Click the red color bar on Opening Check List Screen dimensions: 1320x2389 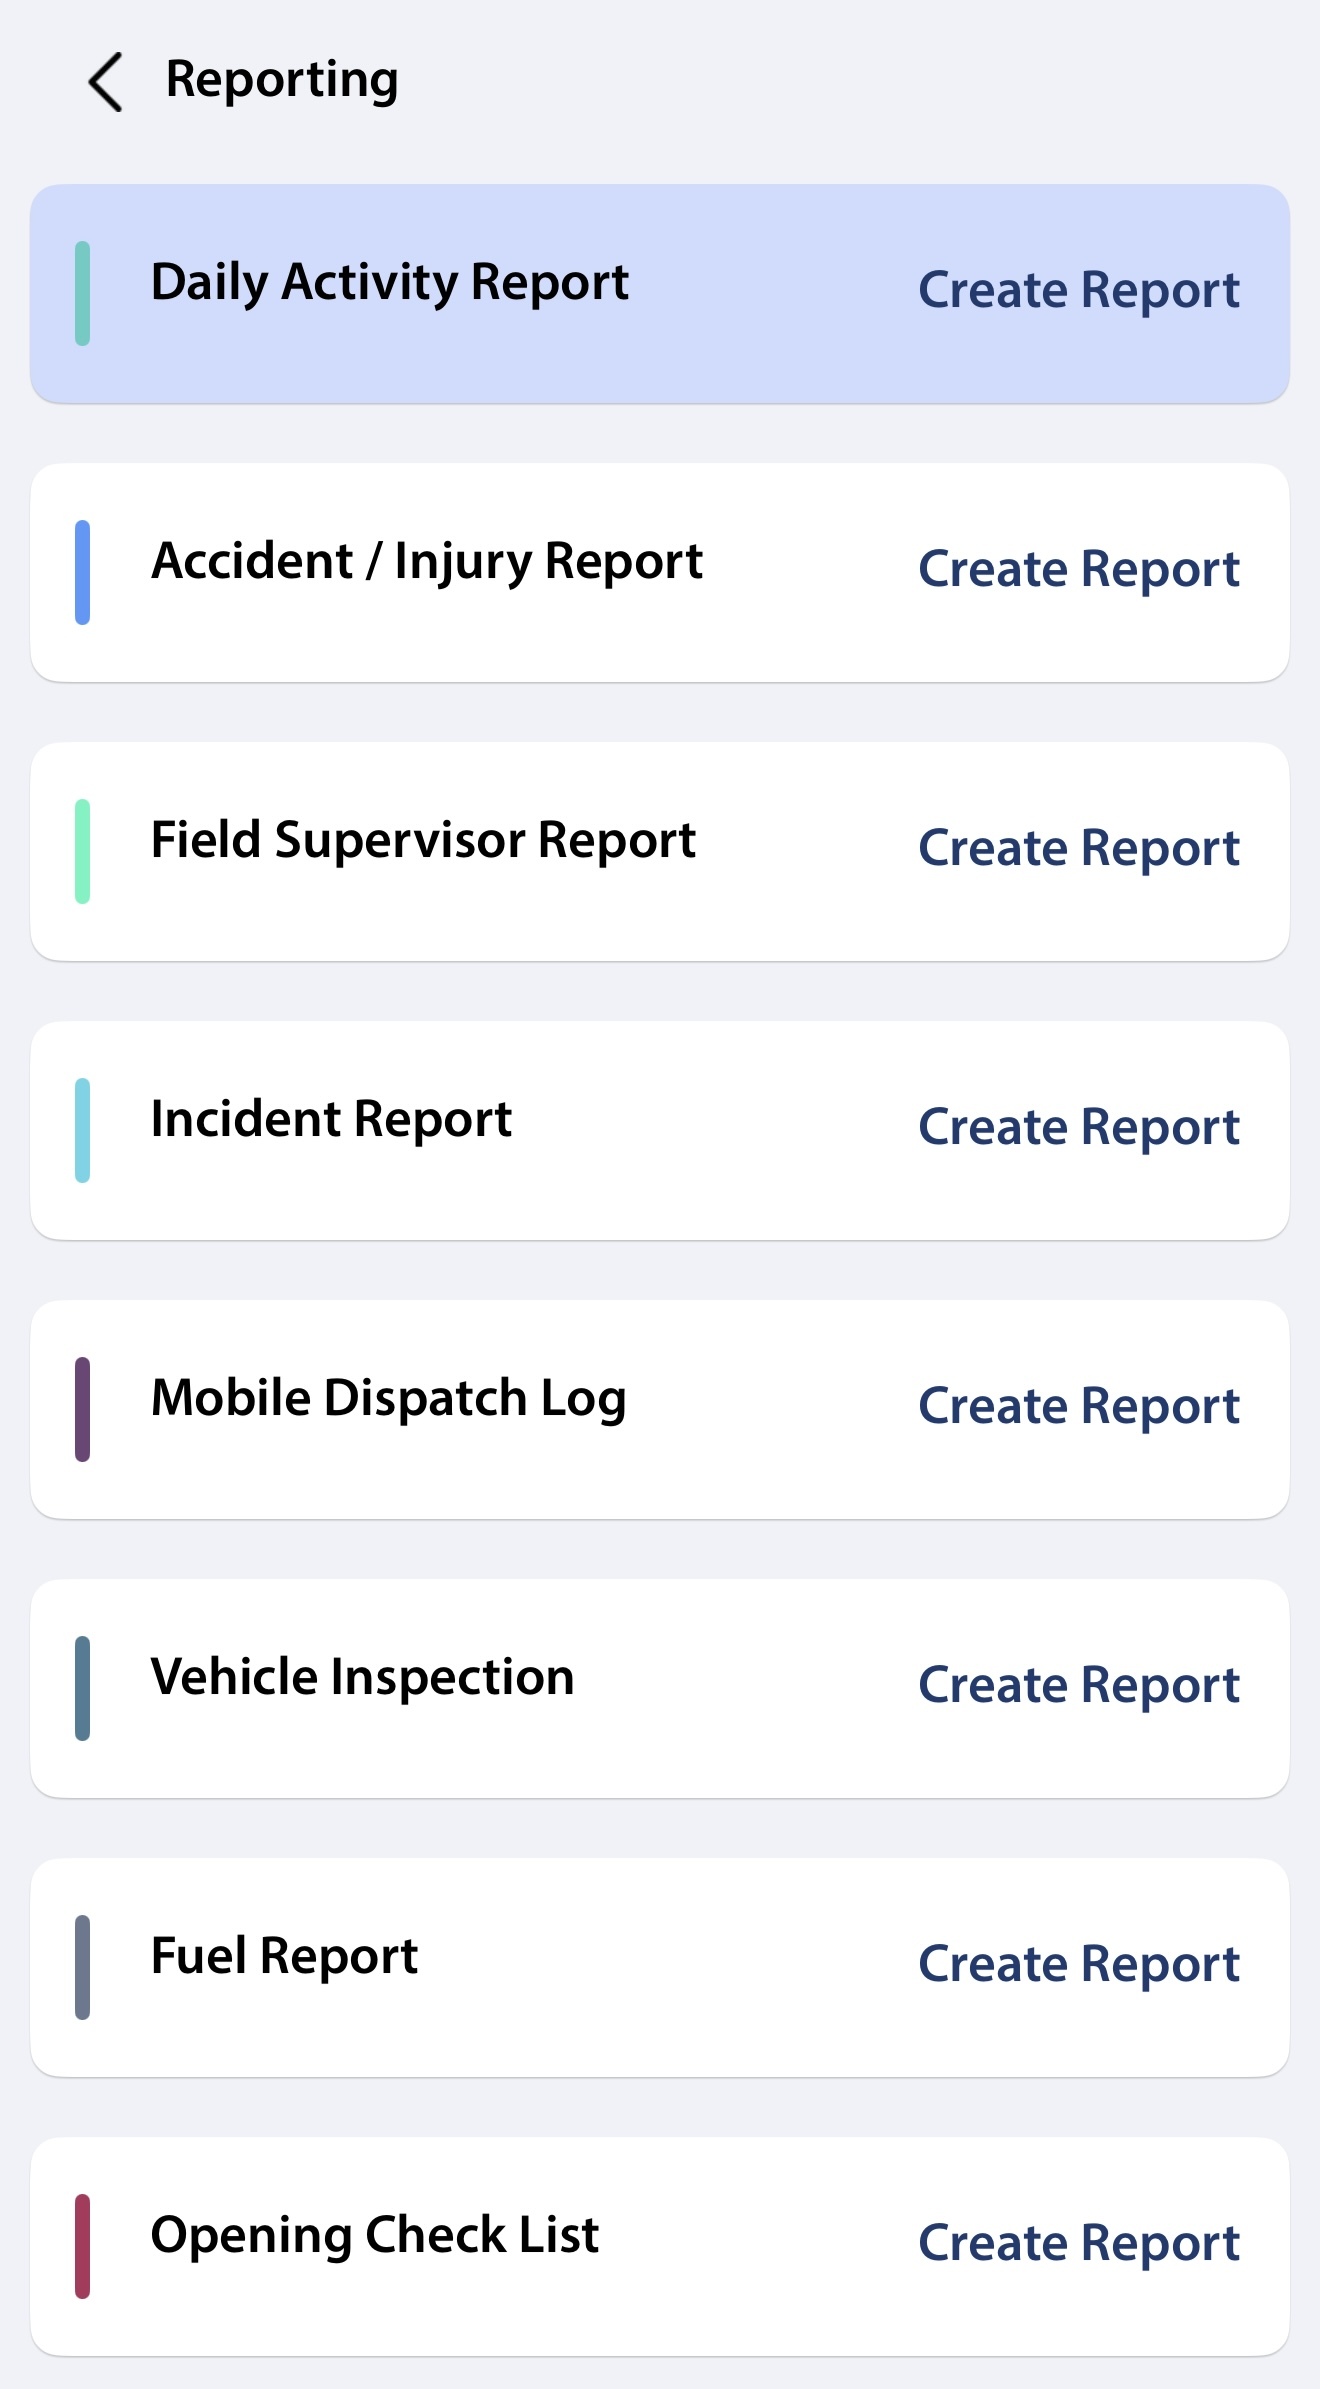tap(83, 2246)
